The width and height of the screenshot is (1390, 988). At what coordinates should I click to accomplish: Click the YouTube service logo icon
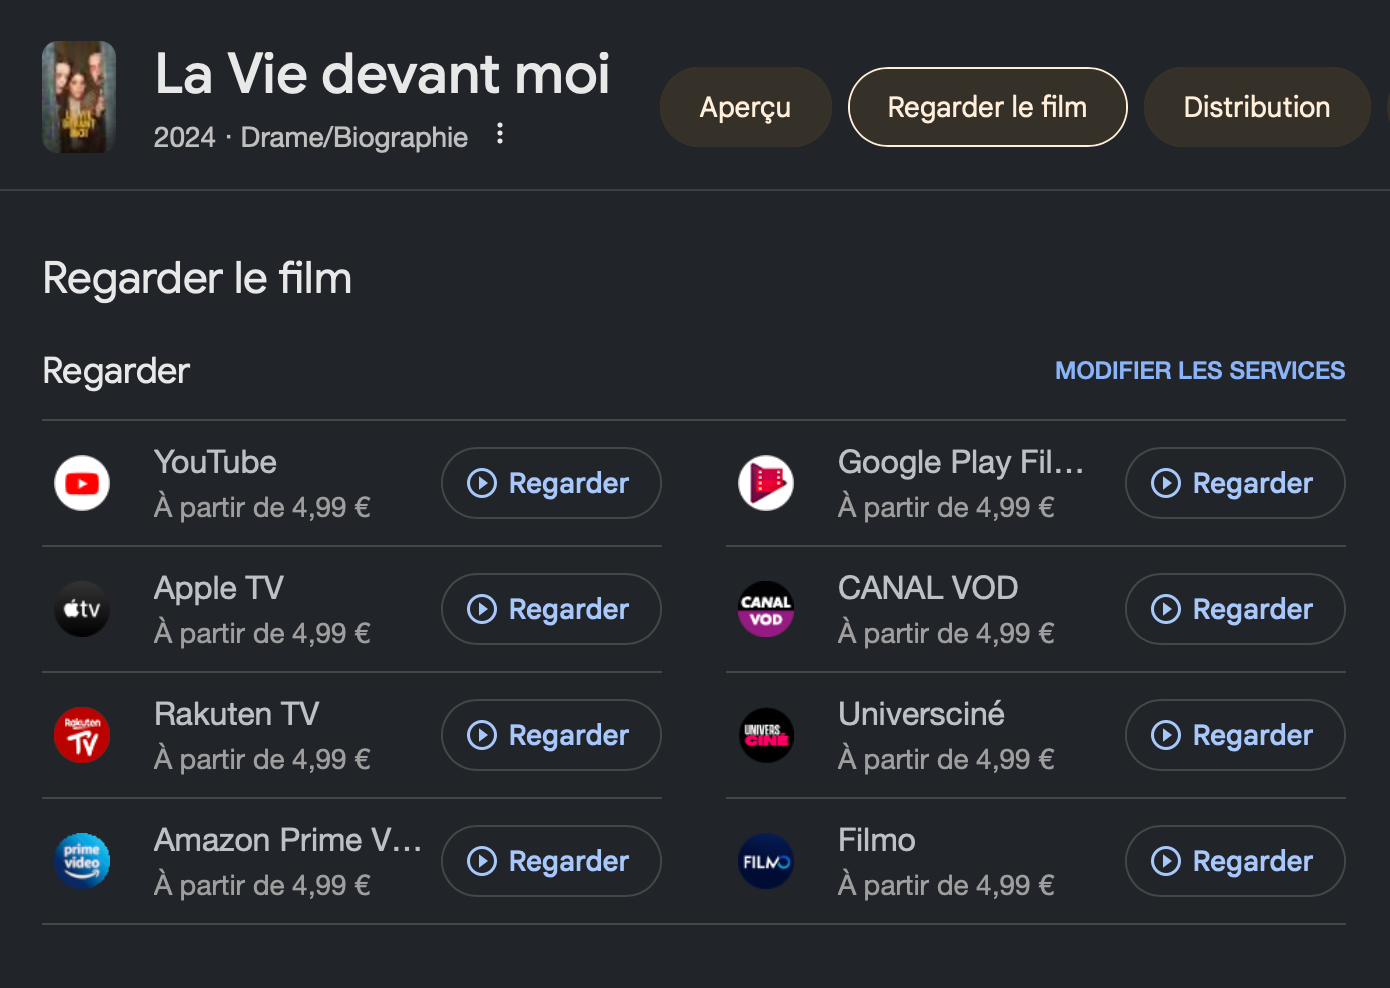coord(82,483)
